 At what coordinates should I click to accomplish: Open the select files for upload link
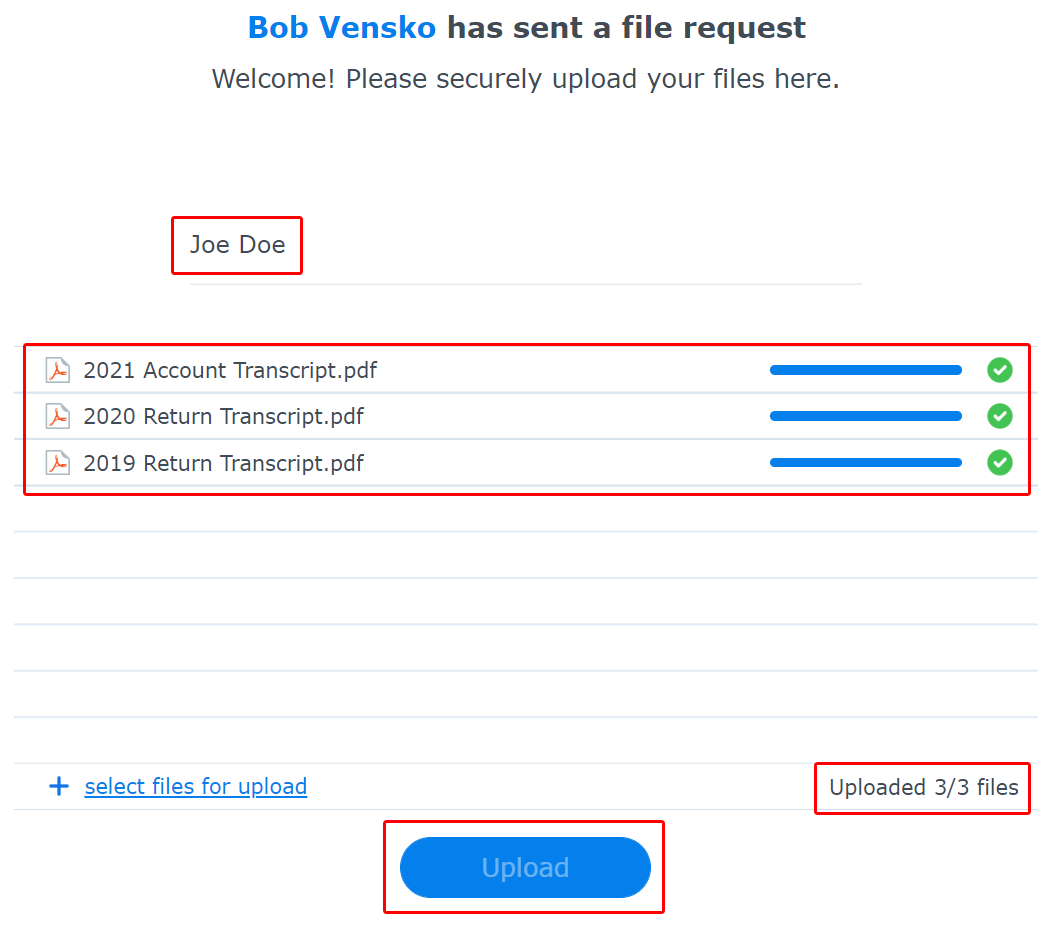click(x=196, y=786)
